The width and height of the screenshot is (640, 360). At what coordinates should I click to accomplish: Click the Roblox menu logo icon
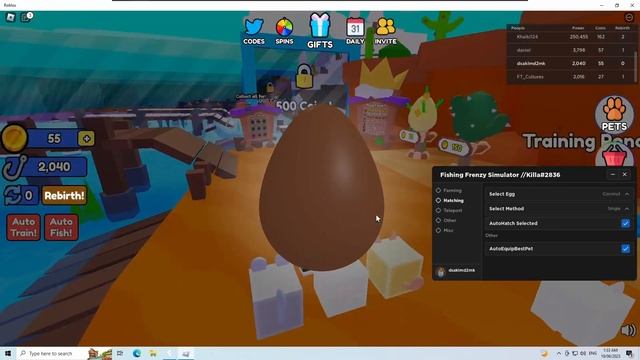(11, 17)
